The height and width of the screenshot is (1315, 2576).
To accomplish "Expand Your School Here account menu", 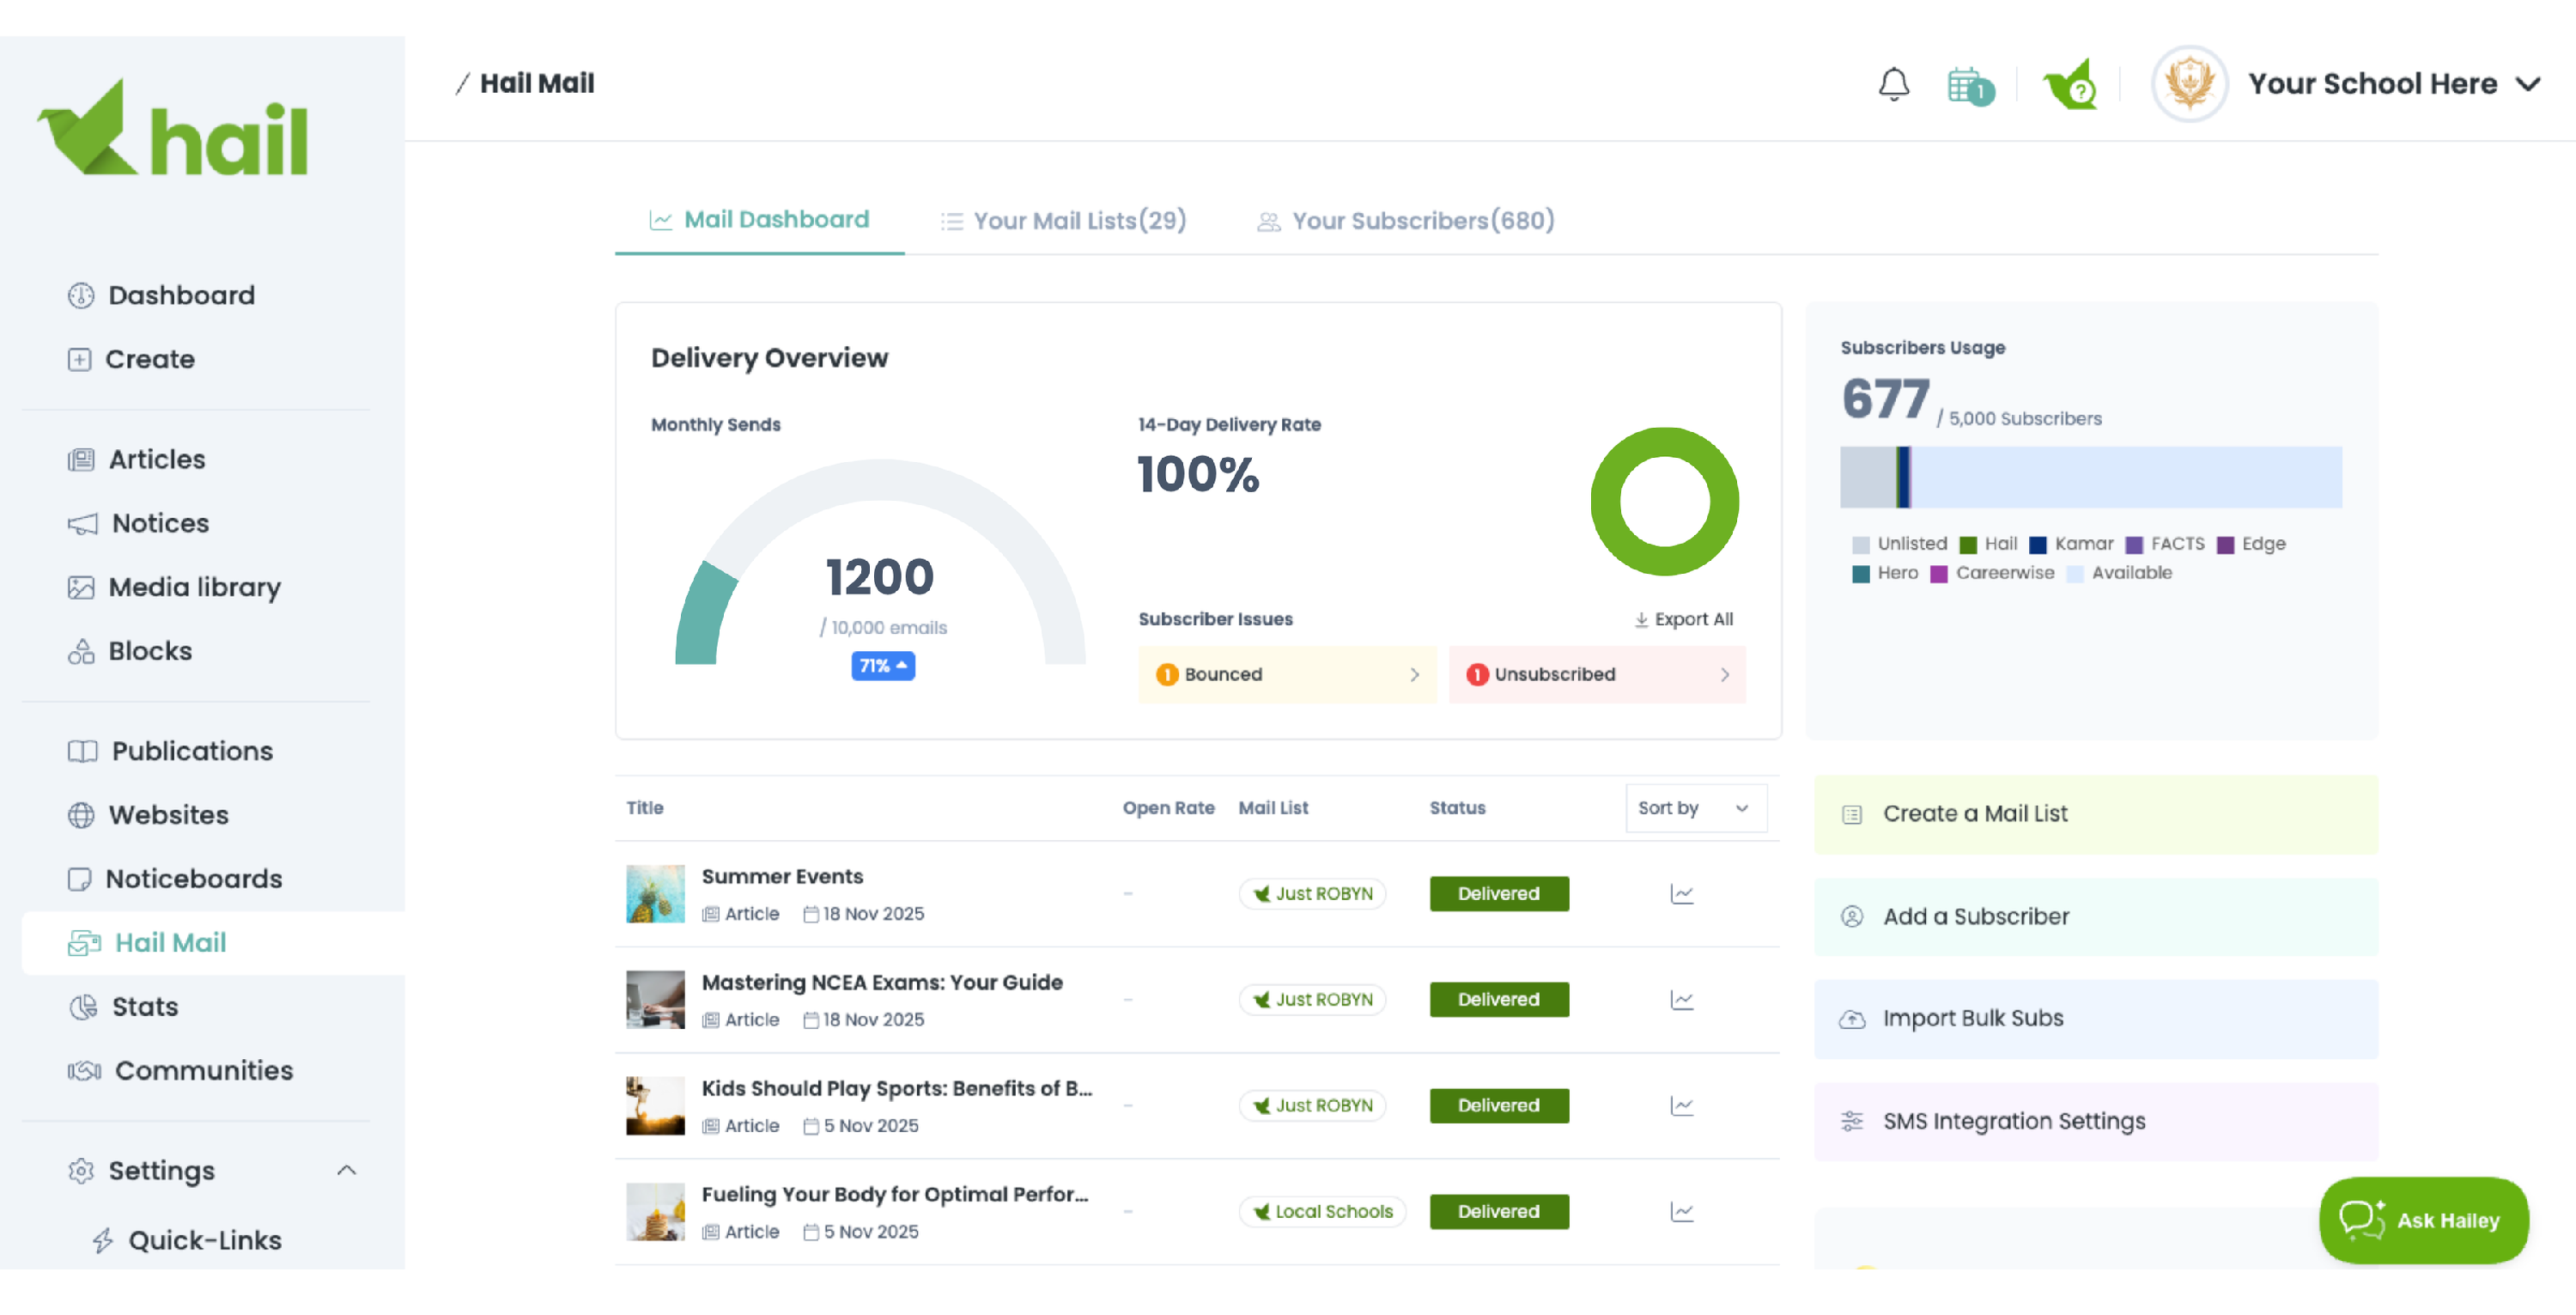I will (2527, 84).
